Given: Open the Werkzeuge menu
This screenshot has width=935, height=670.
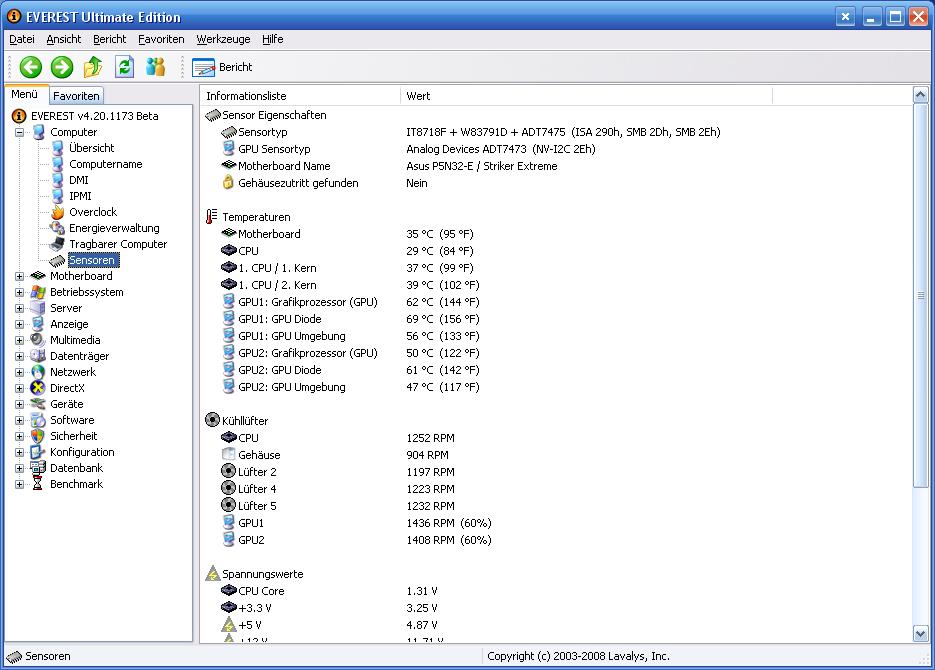Looking at the screenshot, I should tap(223, 39).
